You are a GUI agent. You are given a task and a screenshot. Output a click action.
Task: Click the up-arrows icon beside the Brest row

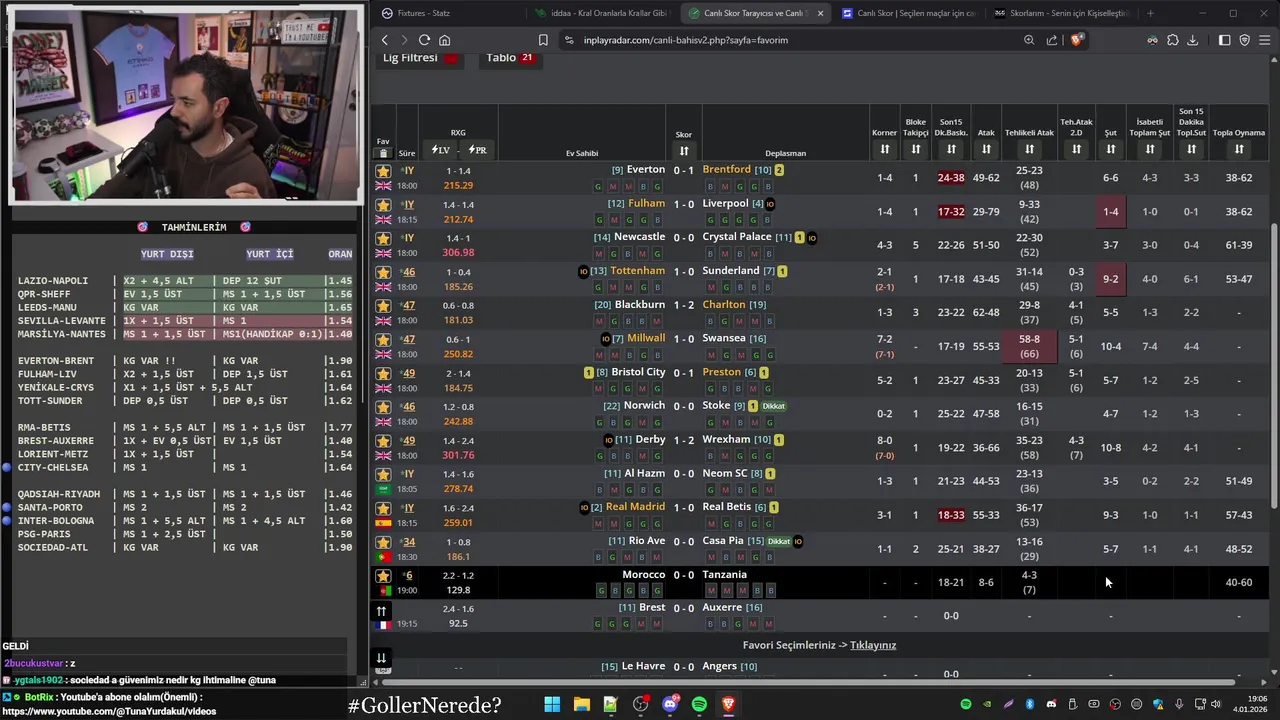(x=381, y=611)
